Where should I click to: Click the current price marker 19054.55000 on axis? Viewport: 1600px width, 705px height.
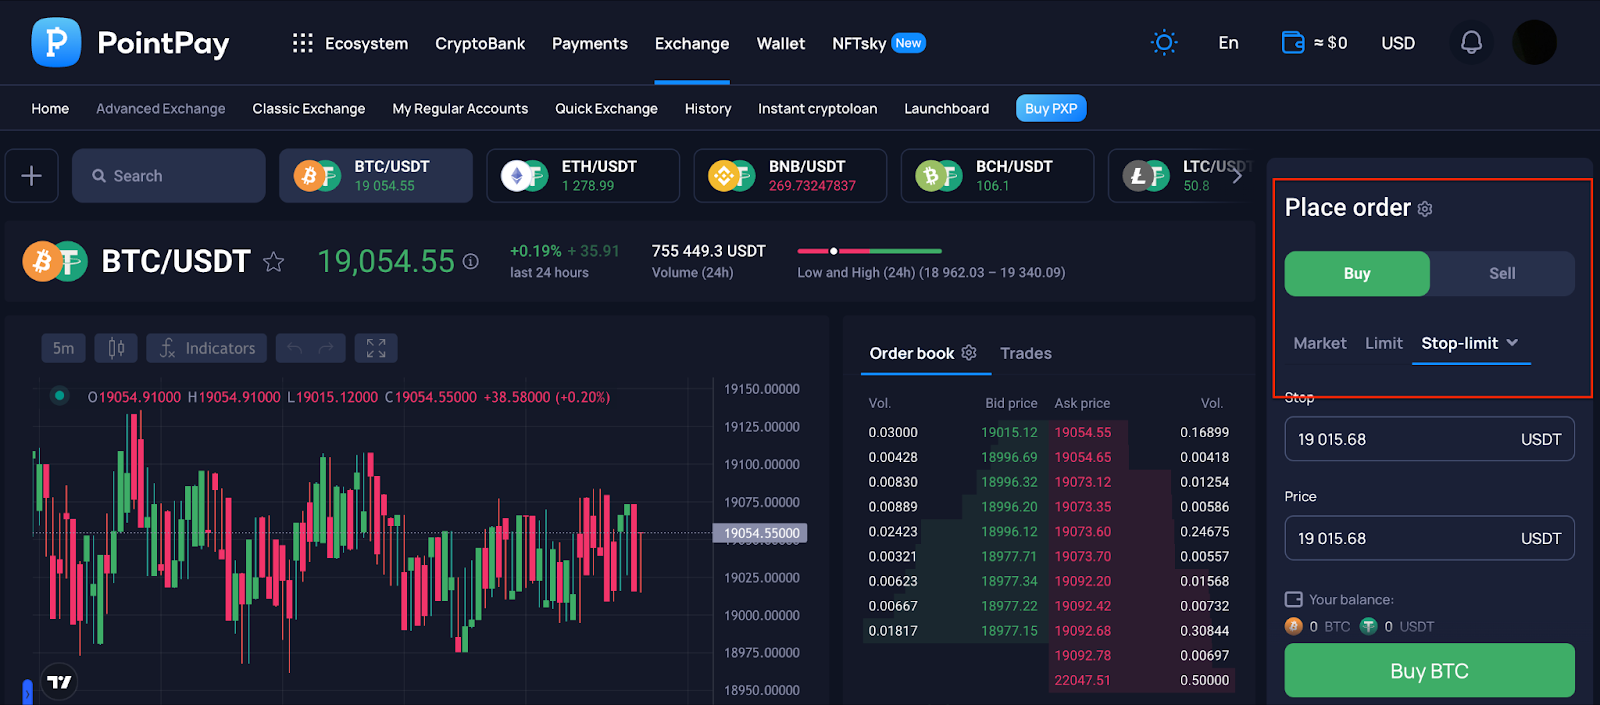(x=761, y=533)
